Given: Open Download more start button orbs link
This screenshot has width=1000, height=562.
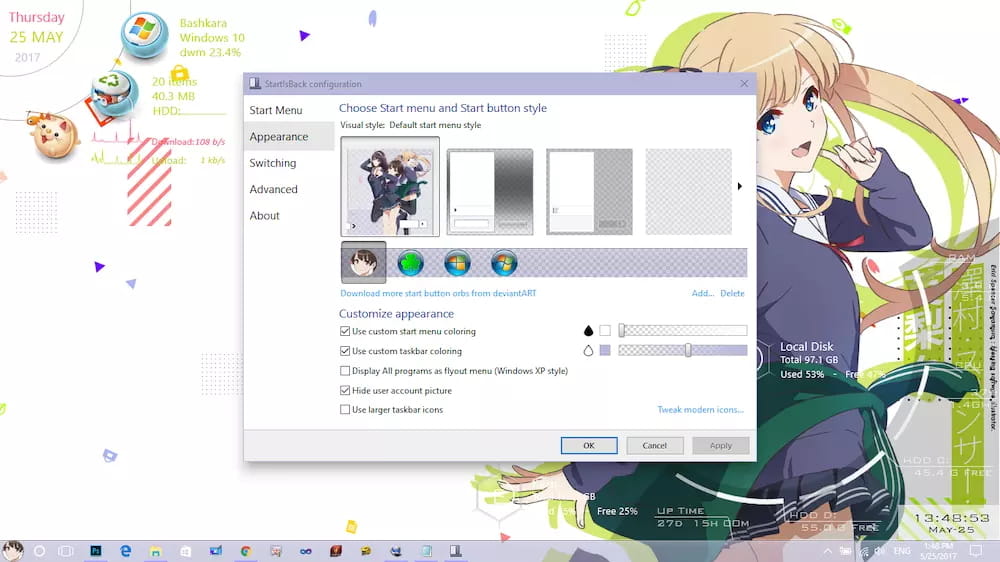Looking at the screenshot, I should [438, 293].
